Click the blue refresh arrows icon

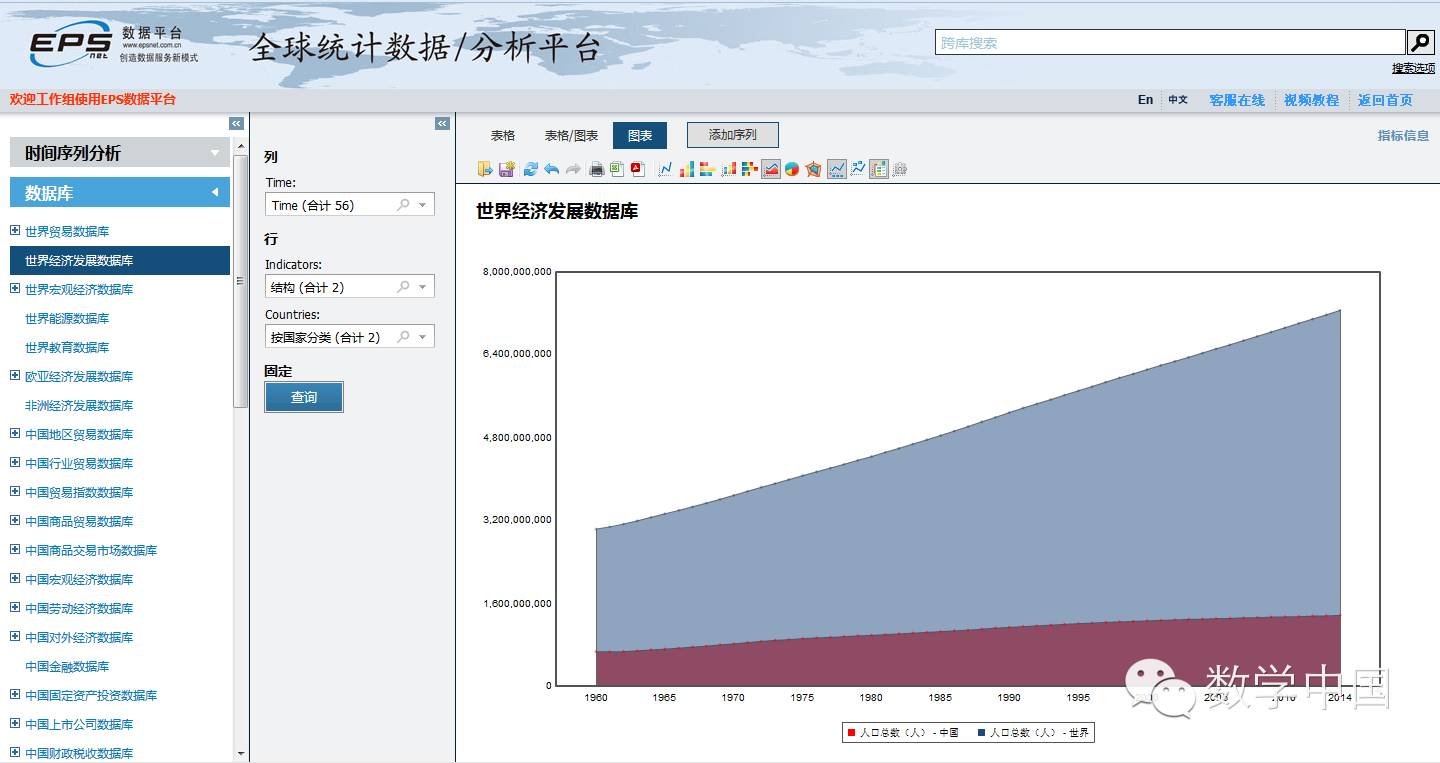coord(530,169)
